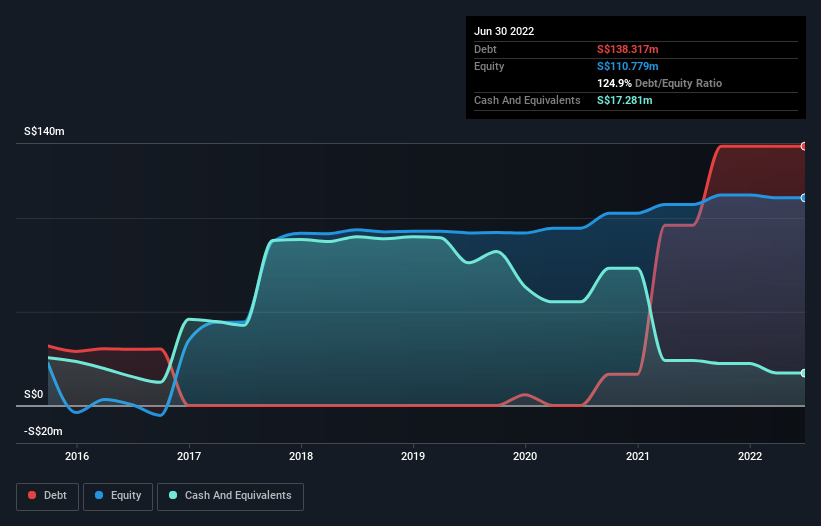821x526 pixels.
Task: Click the 124.9% Debt/Equity Ratio text
Action: [x=659, y=83]
